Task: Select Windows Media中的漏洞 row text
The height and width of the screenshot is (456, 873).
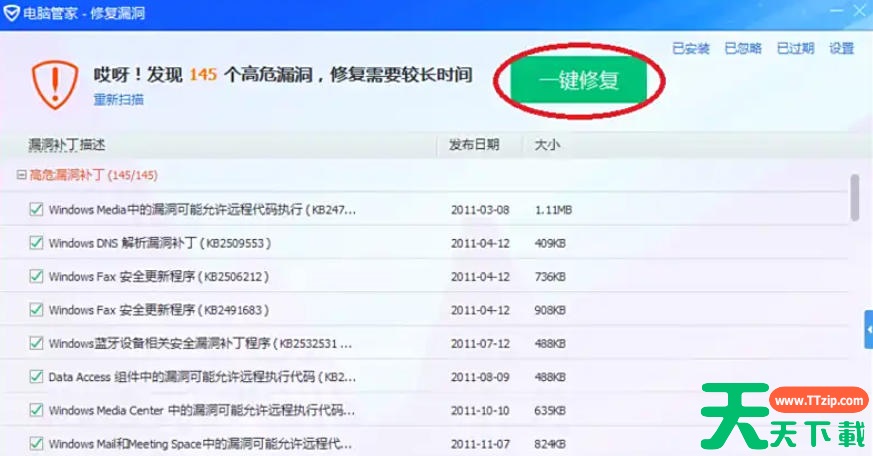Action: pos(202,210)
